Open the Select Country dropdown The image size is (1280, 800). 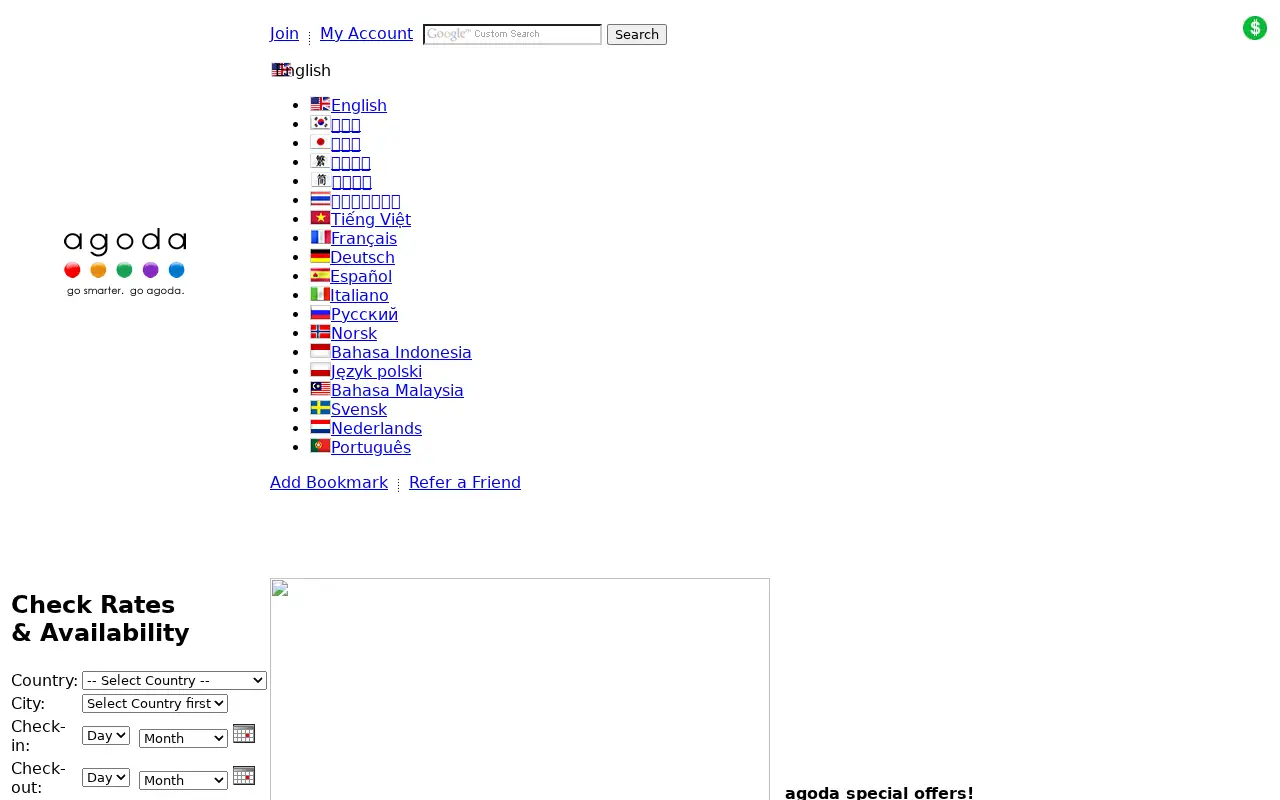click(x=174, y=680)
